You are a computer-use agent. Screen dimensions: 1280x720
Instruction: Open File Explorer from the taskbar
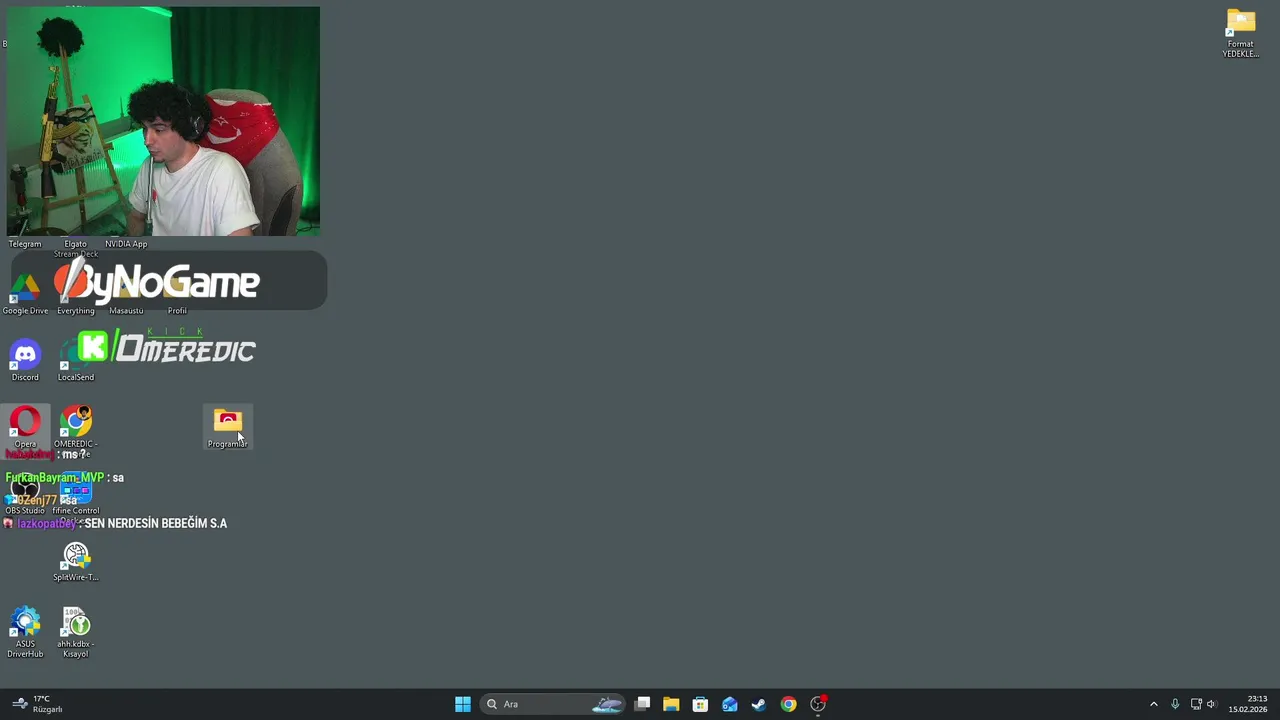pyautogui.click(x=671, y=704)
